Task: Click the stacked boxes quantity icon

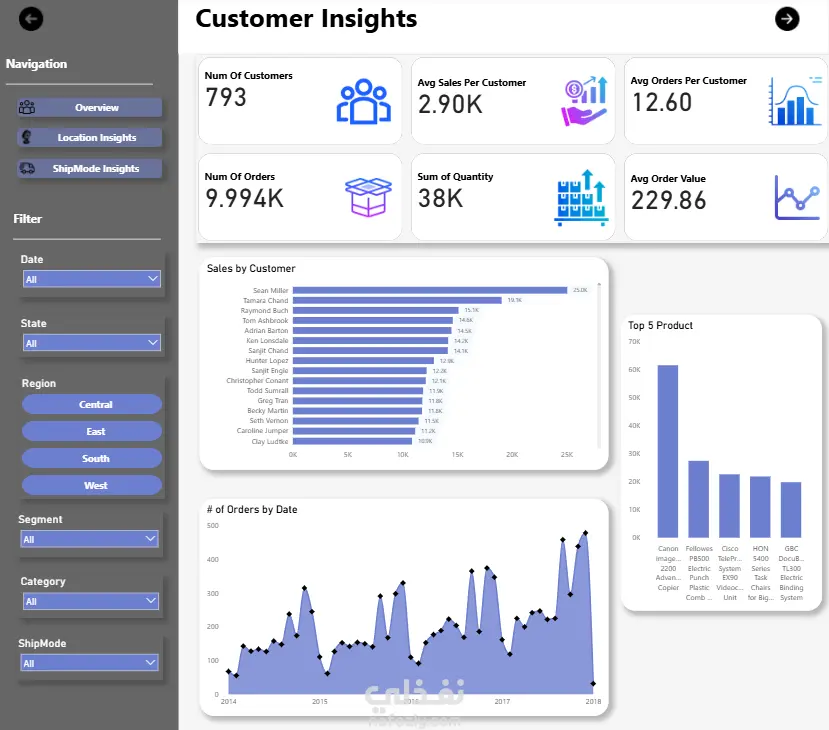Action: click(582, 198)
